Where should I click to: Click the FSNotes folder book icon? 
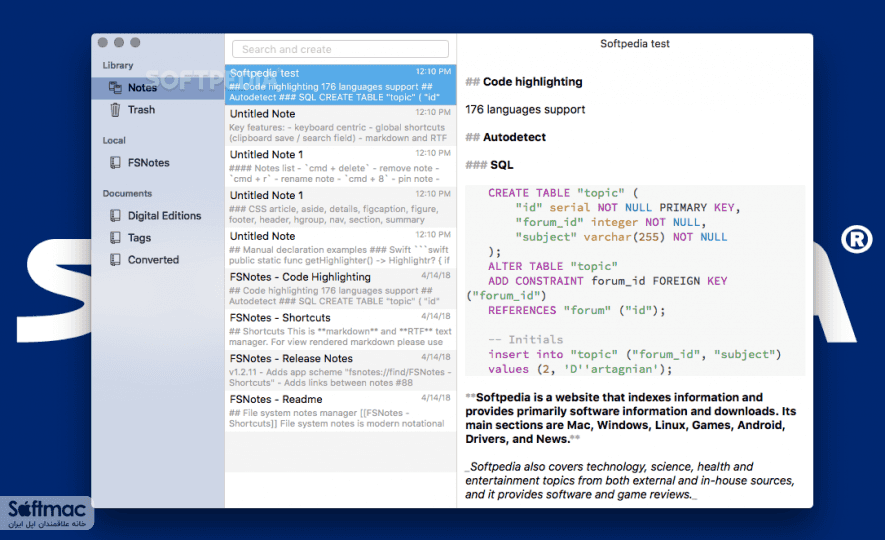[x=115, y=163]
